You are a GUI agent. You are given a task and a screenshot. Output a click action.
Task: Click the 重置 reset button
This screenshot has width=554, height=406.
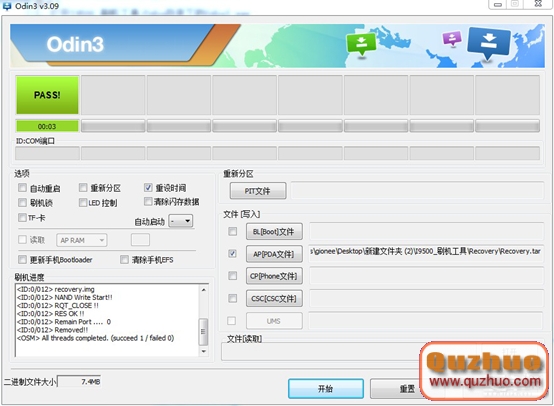406,389
